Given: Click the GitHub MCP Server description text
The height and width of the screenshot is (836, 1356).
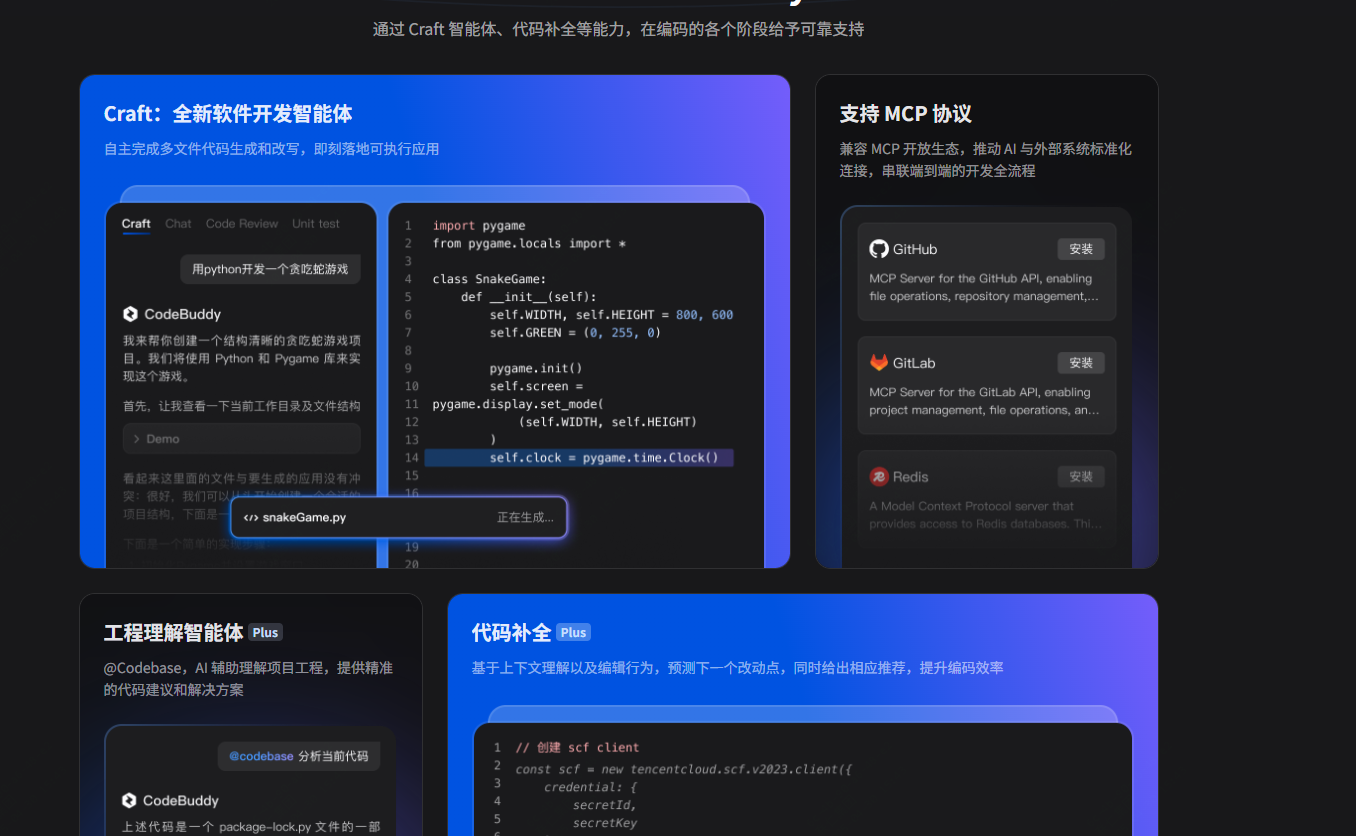Looking at the screenshot, I should pos(984,287).
